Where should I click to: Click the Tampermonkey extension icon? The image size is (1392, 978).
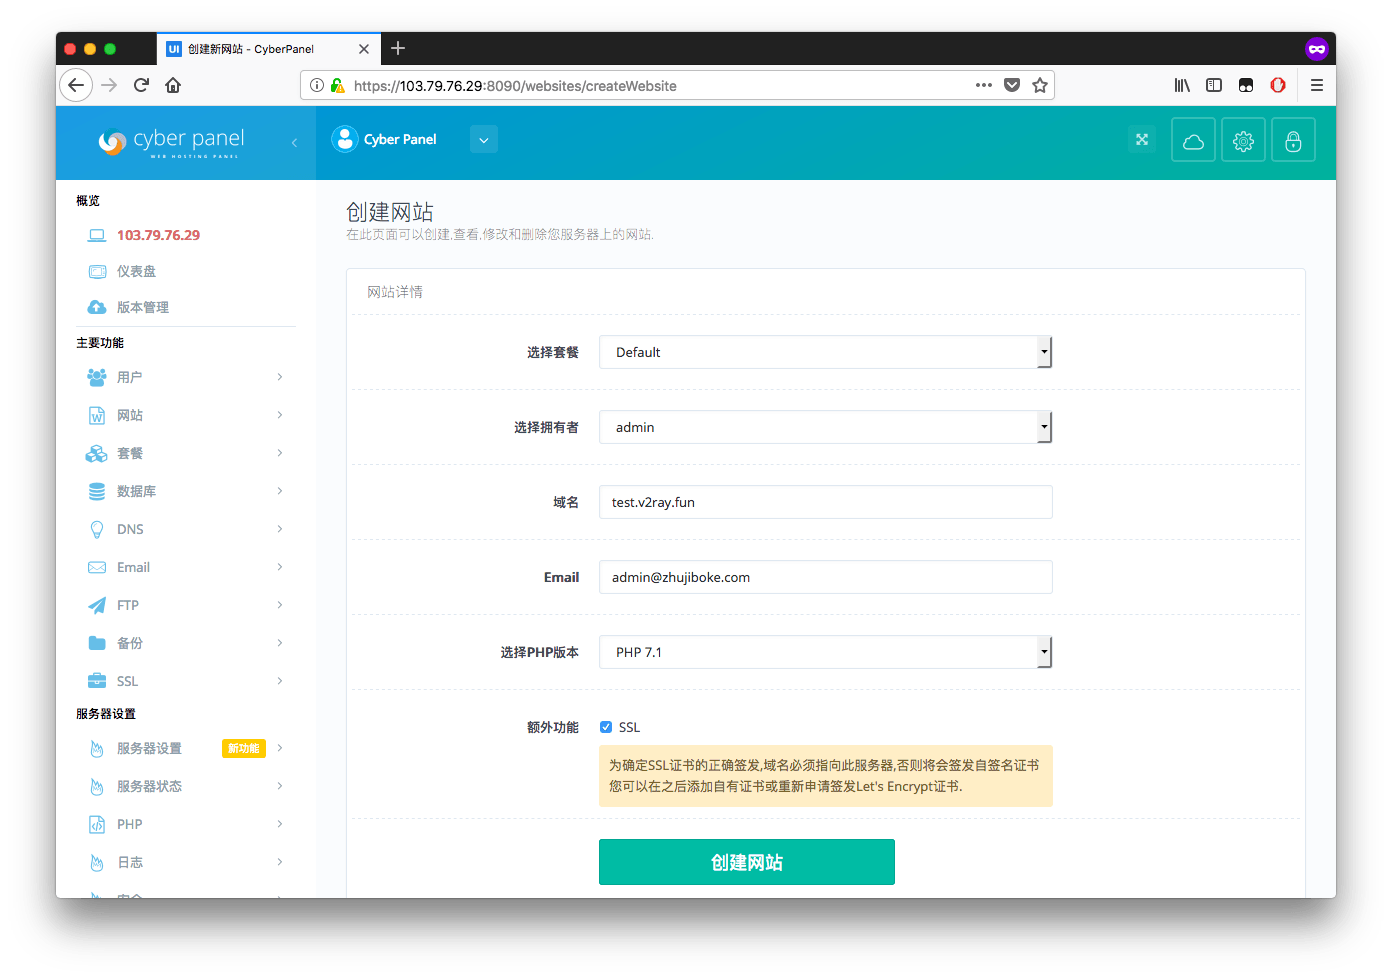tap(1246, 85)
